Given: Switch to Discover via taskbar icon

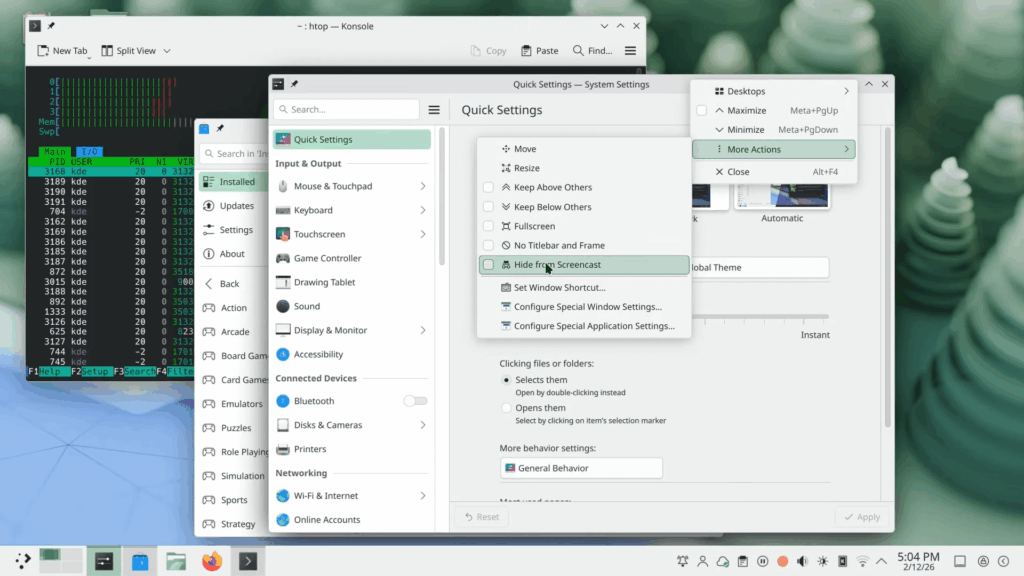Looking at the screenshot, I should (x=140, y=562).
